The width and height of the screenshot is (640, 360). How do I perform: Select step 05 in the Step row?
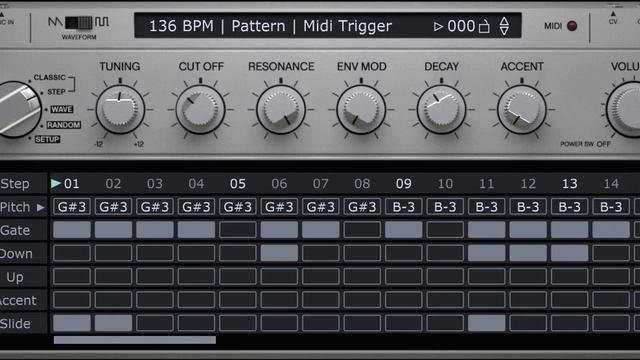pos(238,184)
